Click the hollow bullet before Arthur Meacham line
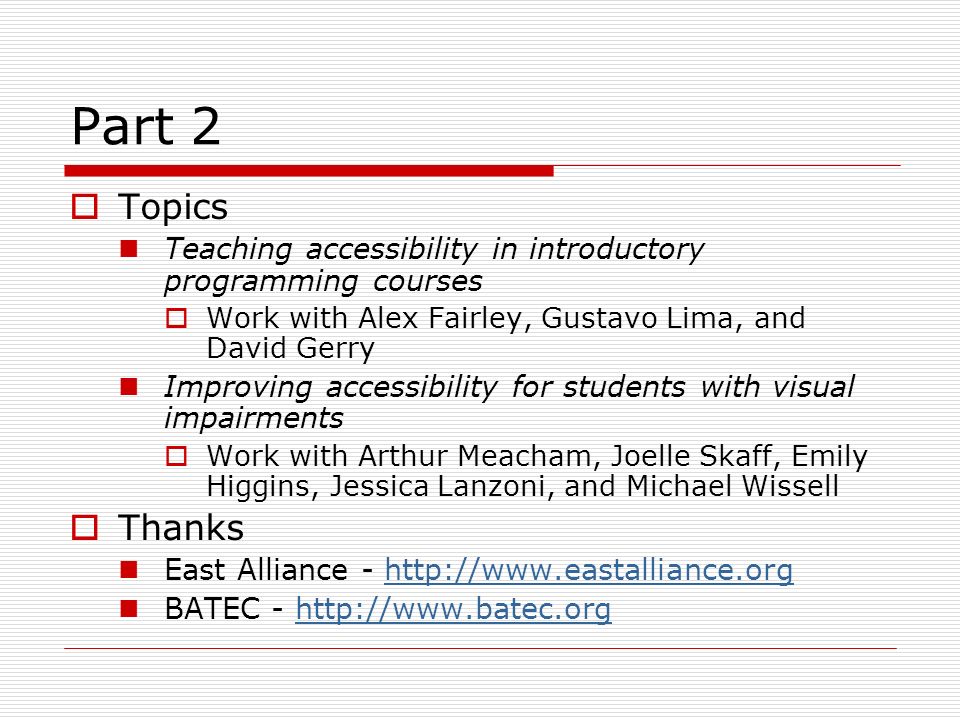This screenshot has height=720, width=960. tap(176, 456)
